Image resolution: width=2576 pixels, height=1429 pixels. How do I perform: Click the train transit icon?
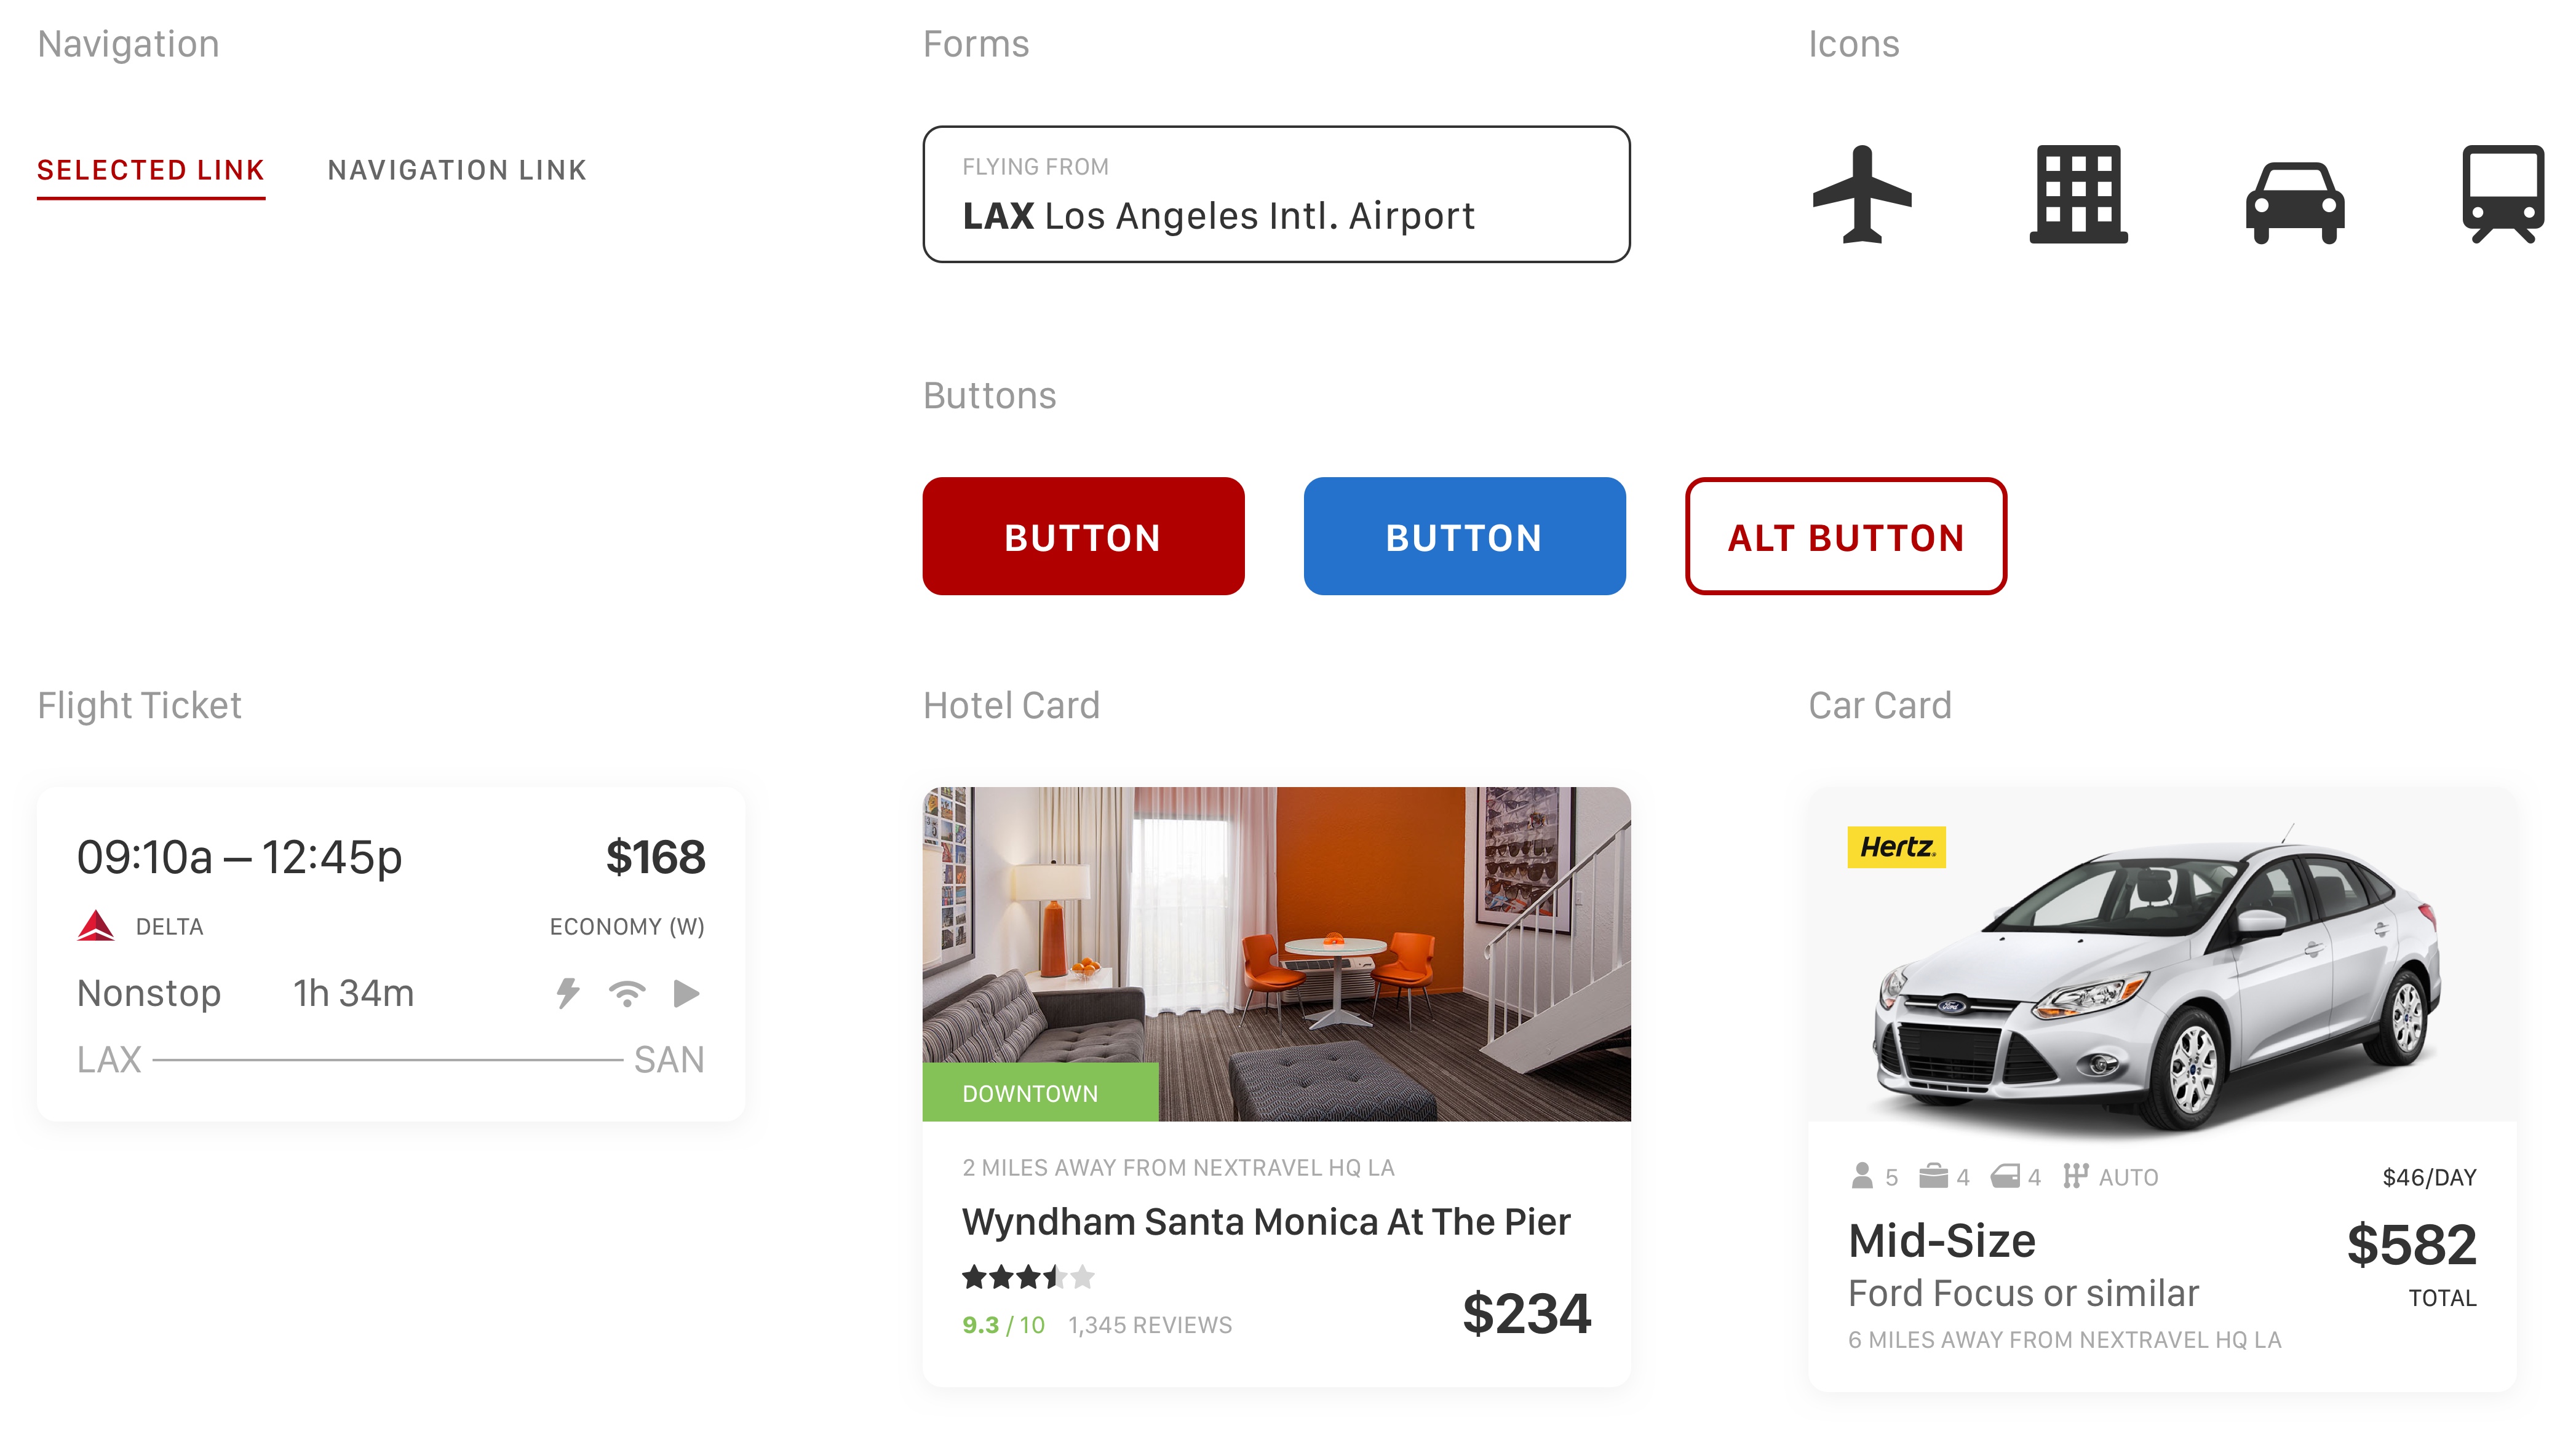(2502, 194)
